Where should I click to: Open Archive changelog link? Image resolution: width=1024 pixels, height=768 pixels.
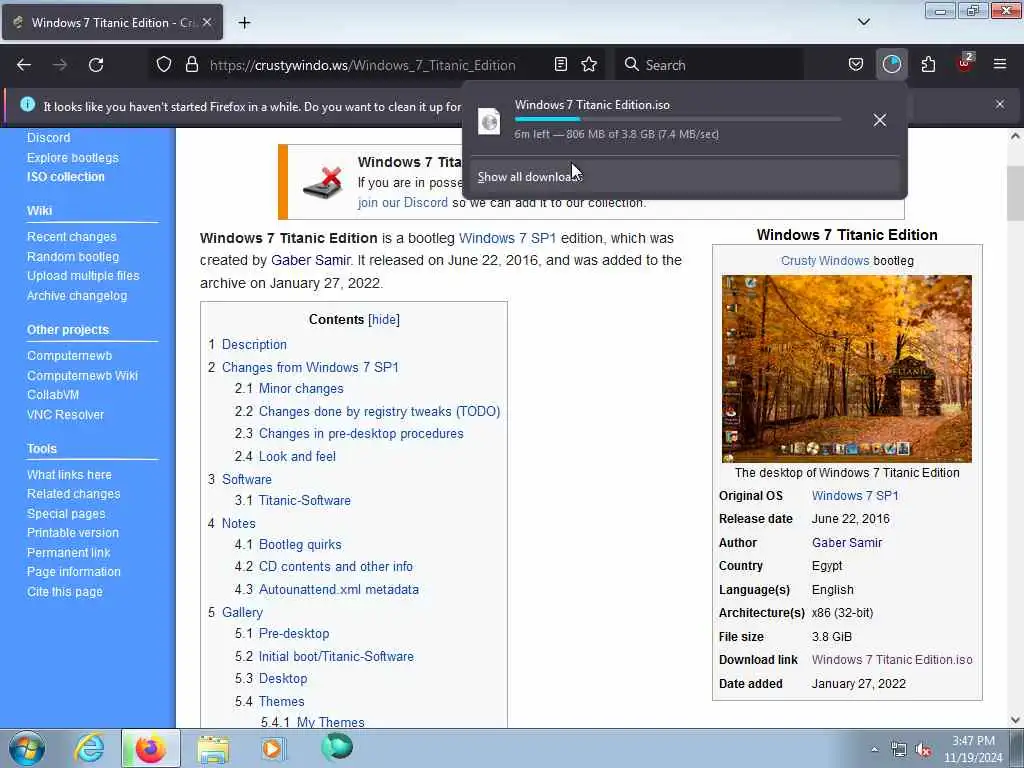coord(77,296)
